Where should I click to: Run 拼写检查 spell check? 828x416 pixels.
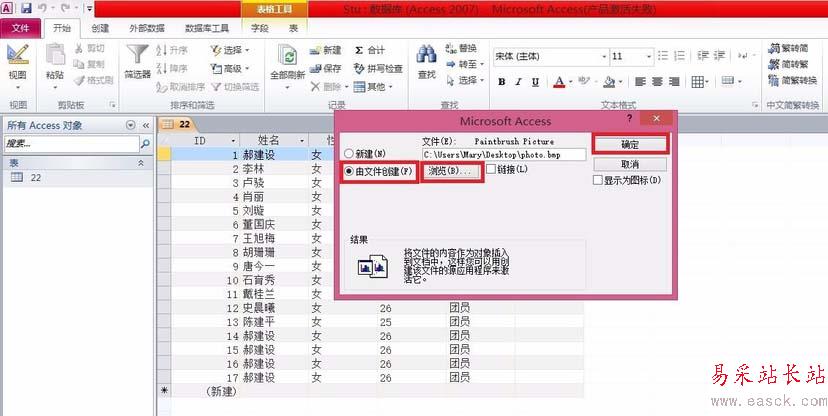(x=378, y=68)
